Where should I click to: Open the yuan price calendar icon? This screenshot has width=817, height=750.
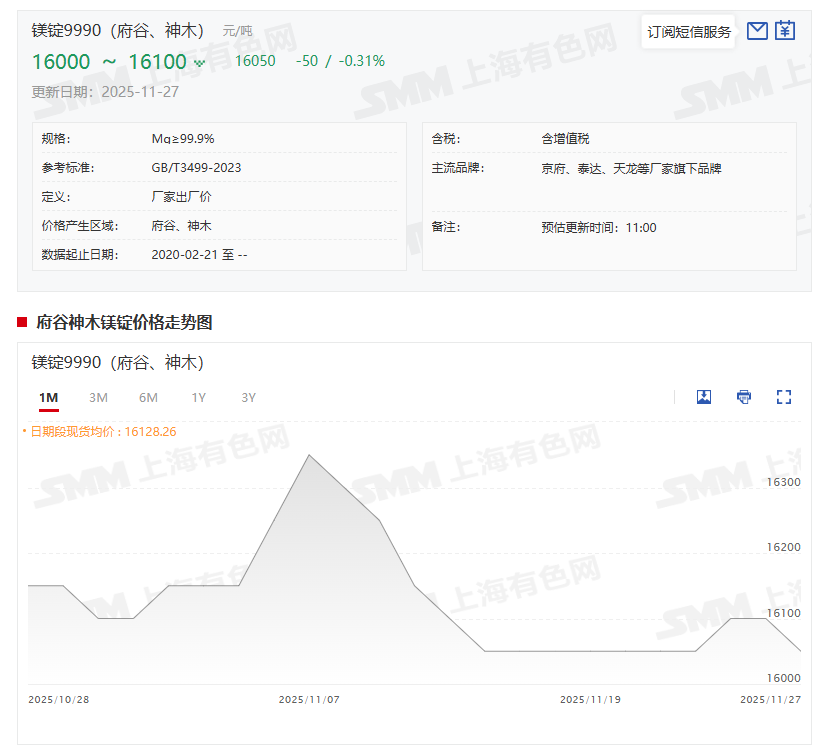tap(785, 31)
